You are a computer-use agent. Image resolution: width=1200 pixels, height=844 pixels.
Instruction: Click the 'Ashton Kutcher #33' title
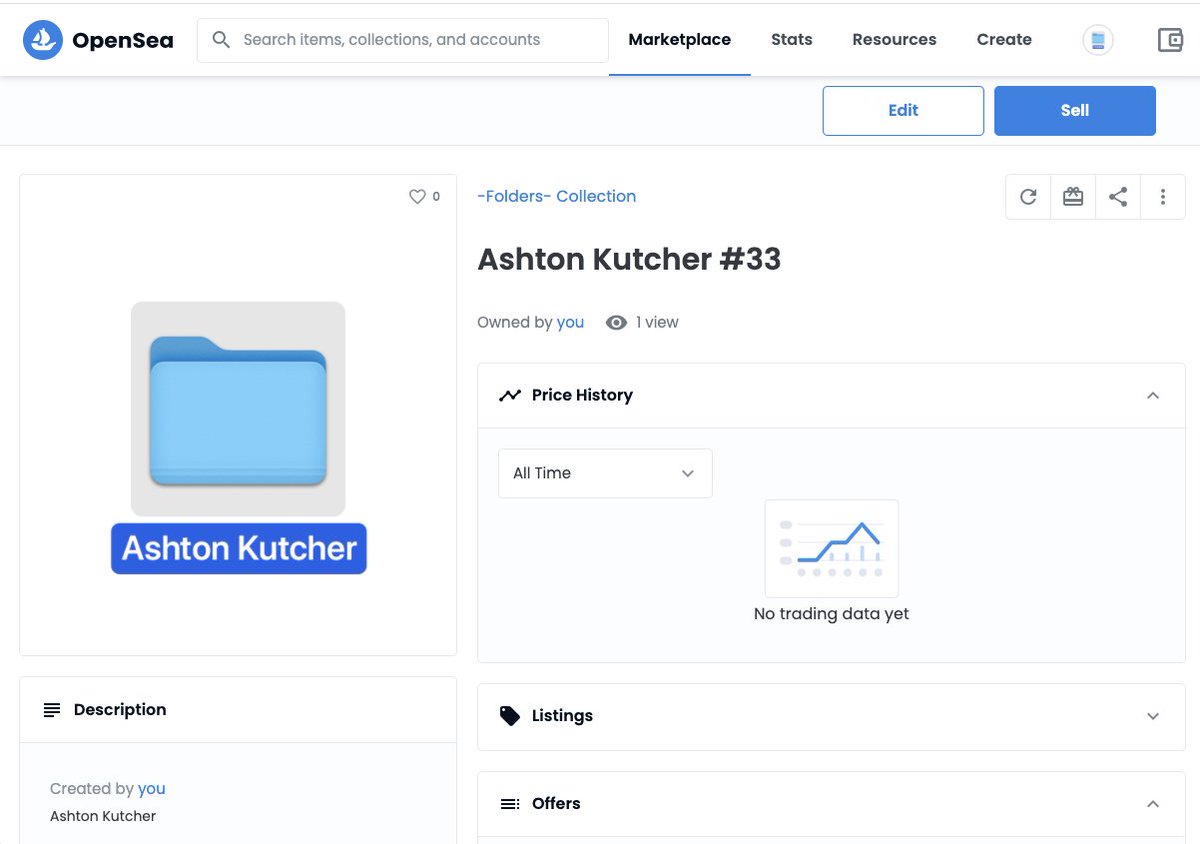pyautogui.click(x=629, y=259)
